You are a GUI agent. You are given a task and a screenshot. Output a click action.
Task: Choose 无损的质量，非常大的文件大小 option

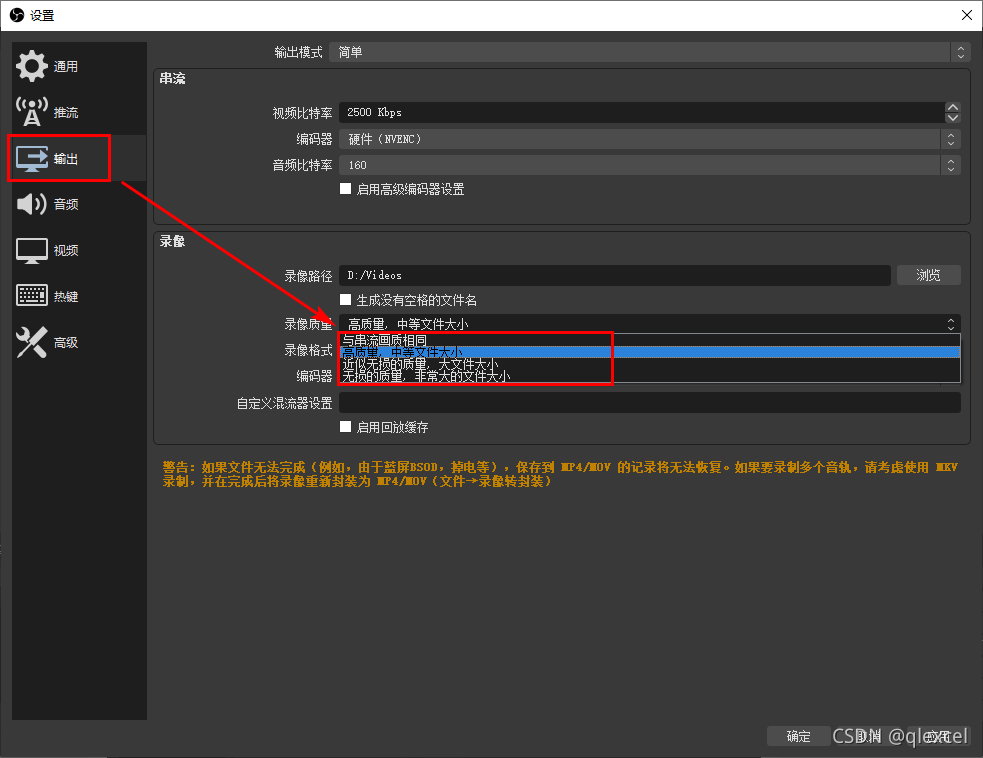click(x=649, y=376)
